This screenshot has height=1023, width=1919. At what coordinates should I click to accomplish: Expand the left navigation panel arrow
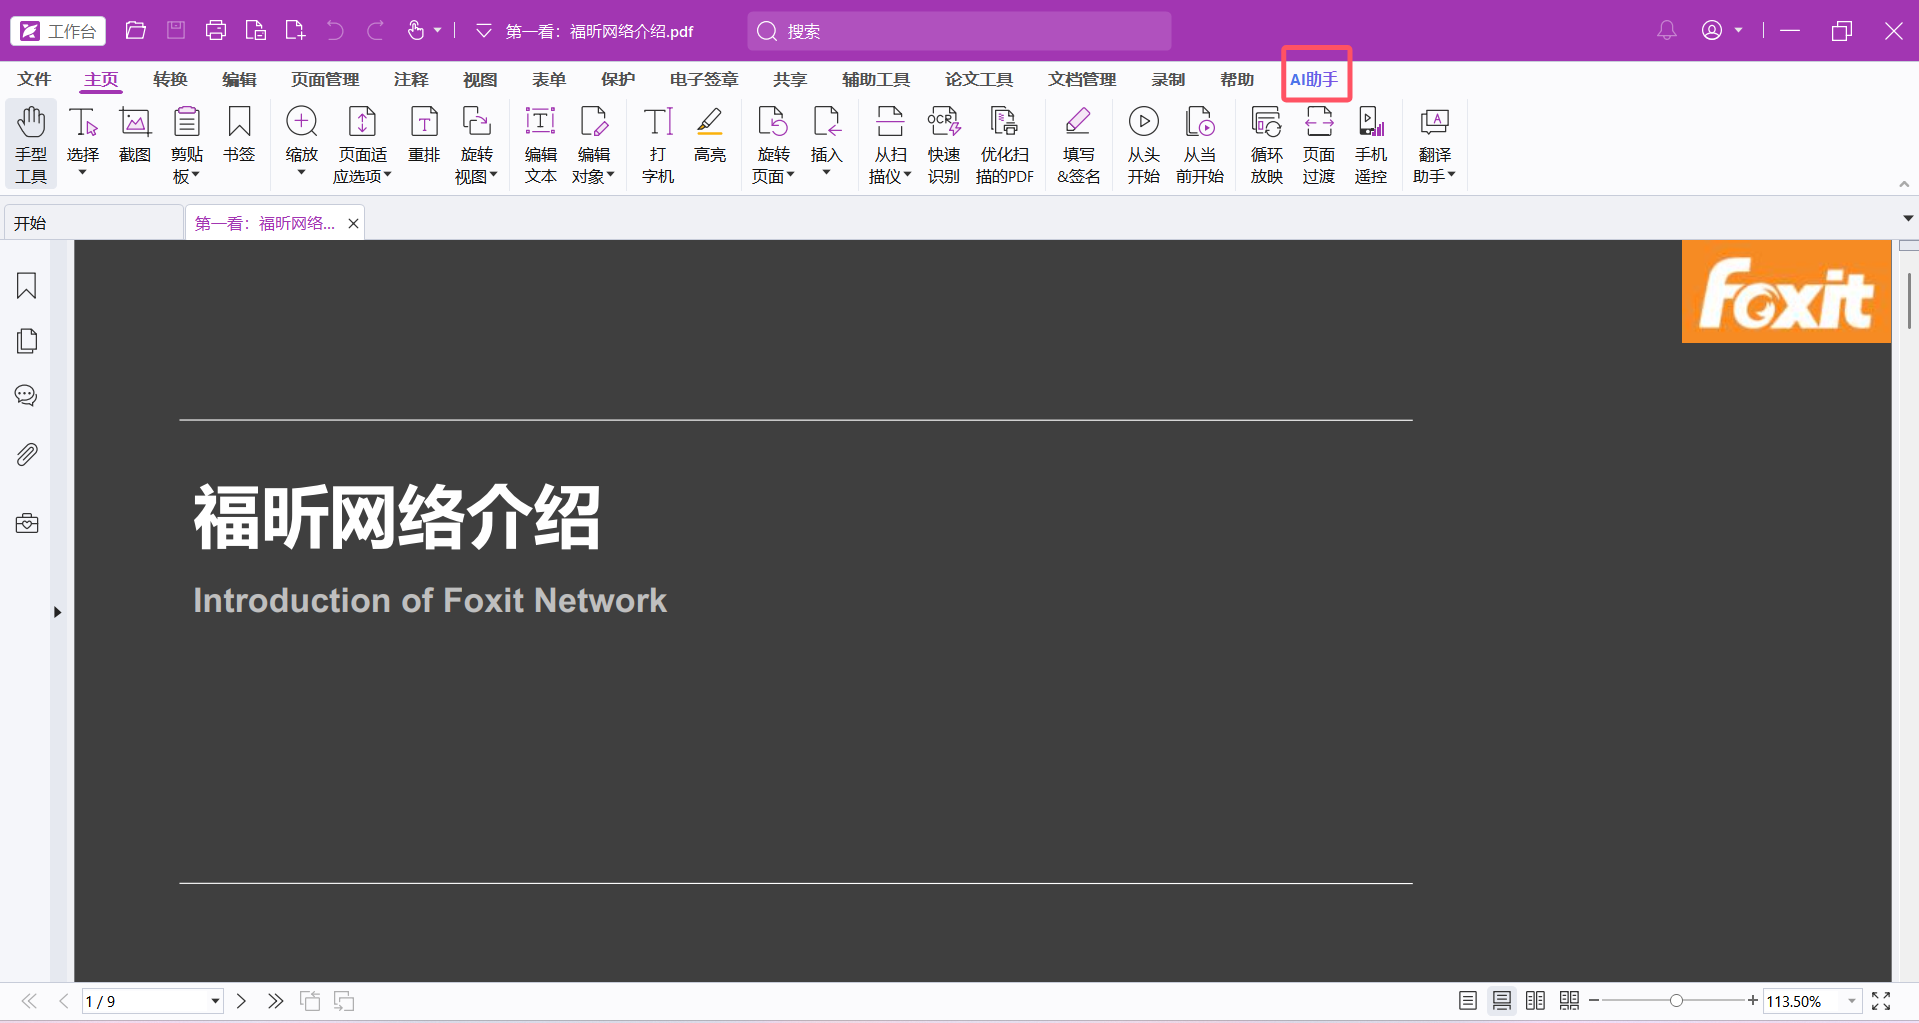[x=57, y=612]
